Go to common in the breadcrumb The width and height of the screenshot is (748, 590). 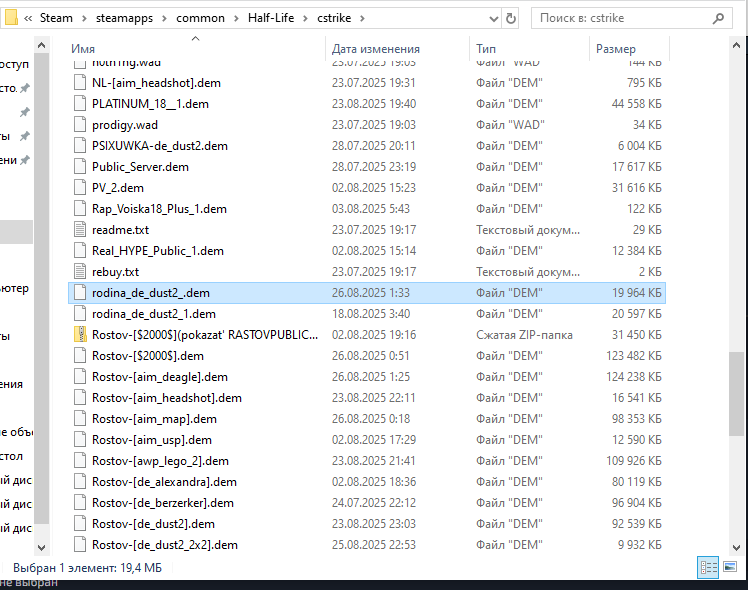[200, 18]
